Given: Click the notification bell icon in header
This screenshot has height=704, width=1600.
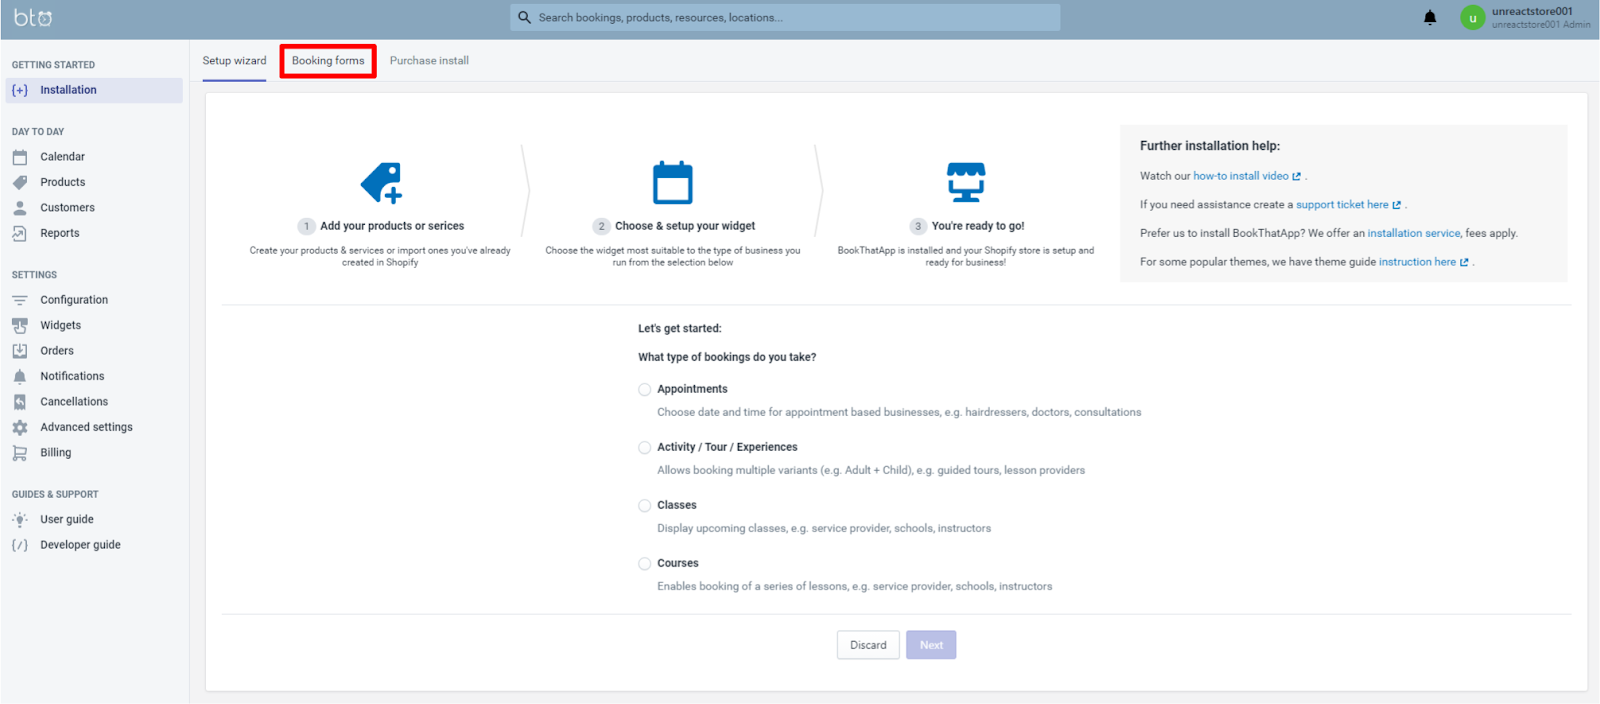Looking at the screenshot, I should click(1429, 17).
